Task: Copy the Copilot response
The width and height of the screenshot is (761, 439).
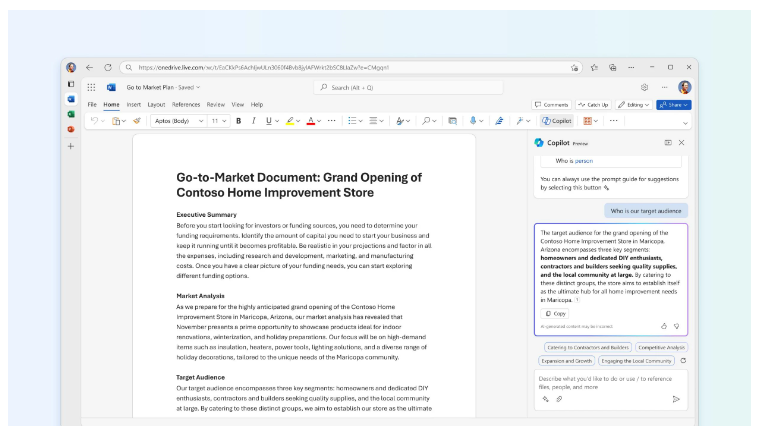Action: pyautogui.click(x=555, y=314)
